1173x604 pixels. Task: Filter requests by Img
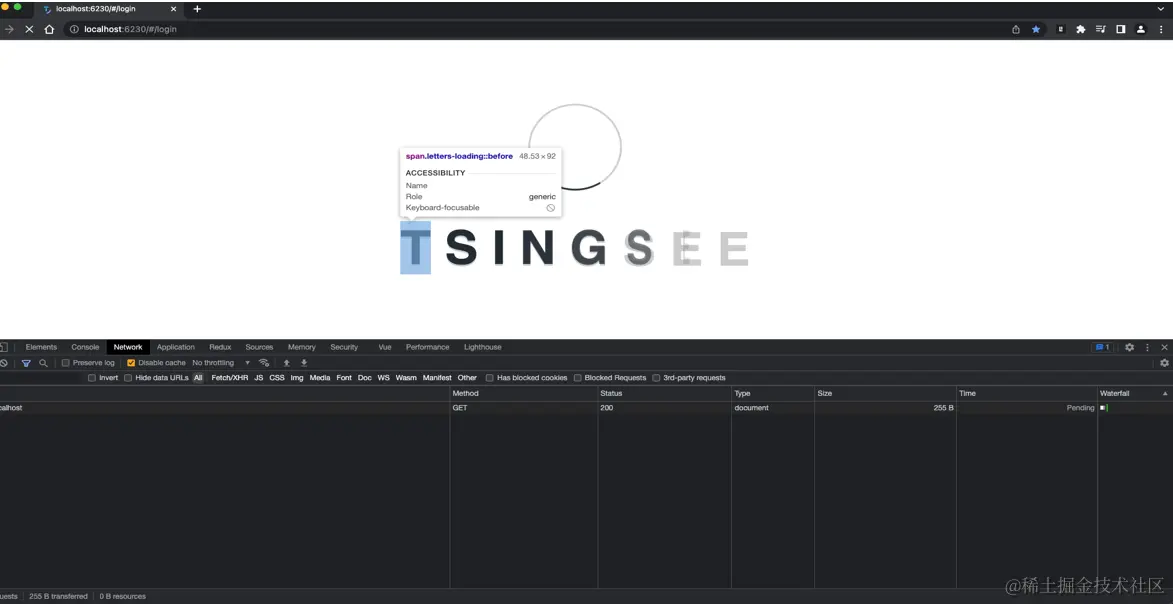pos(297,378)
